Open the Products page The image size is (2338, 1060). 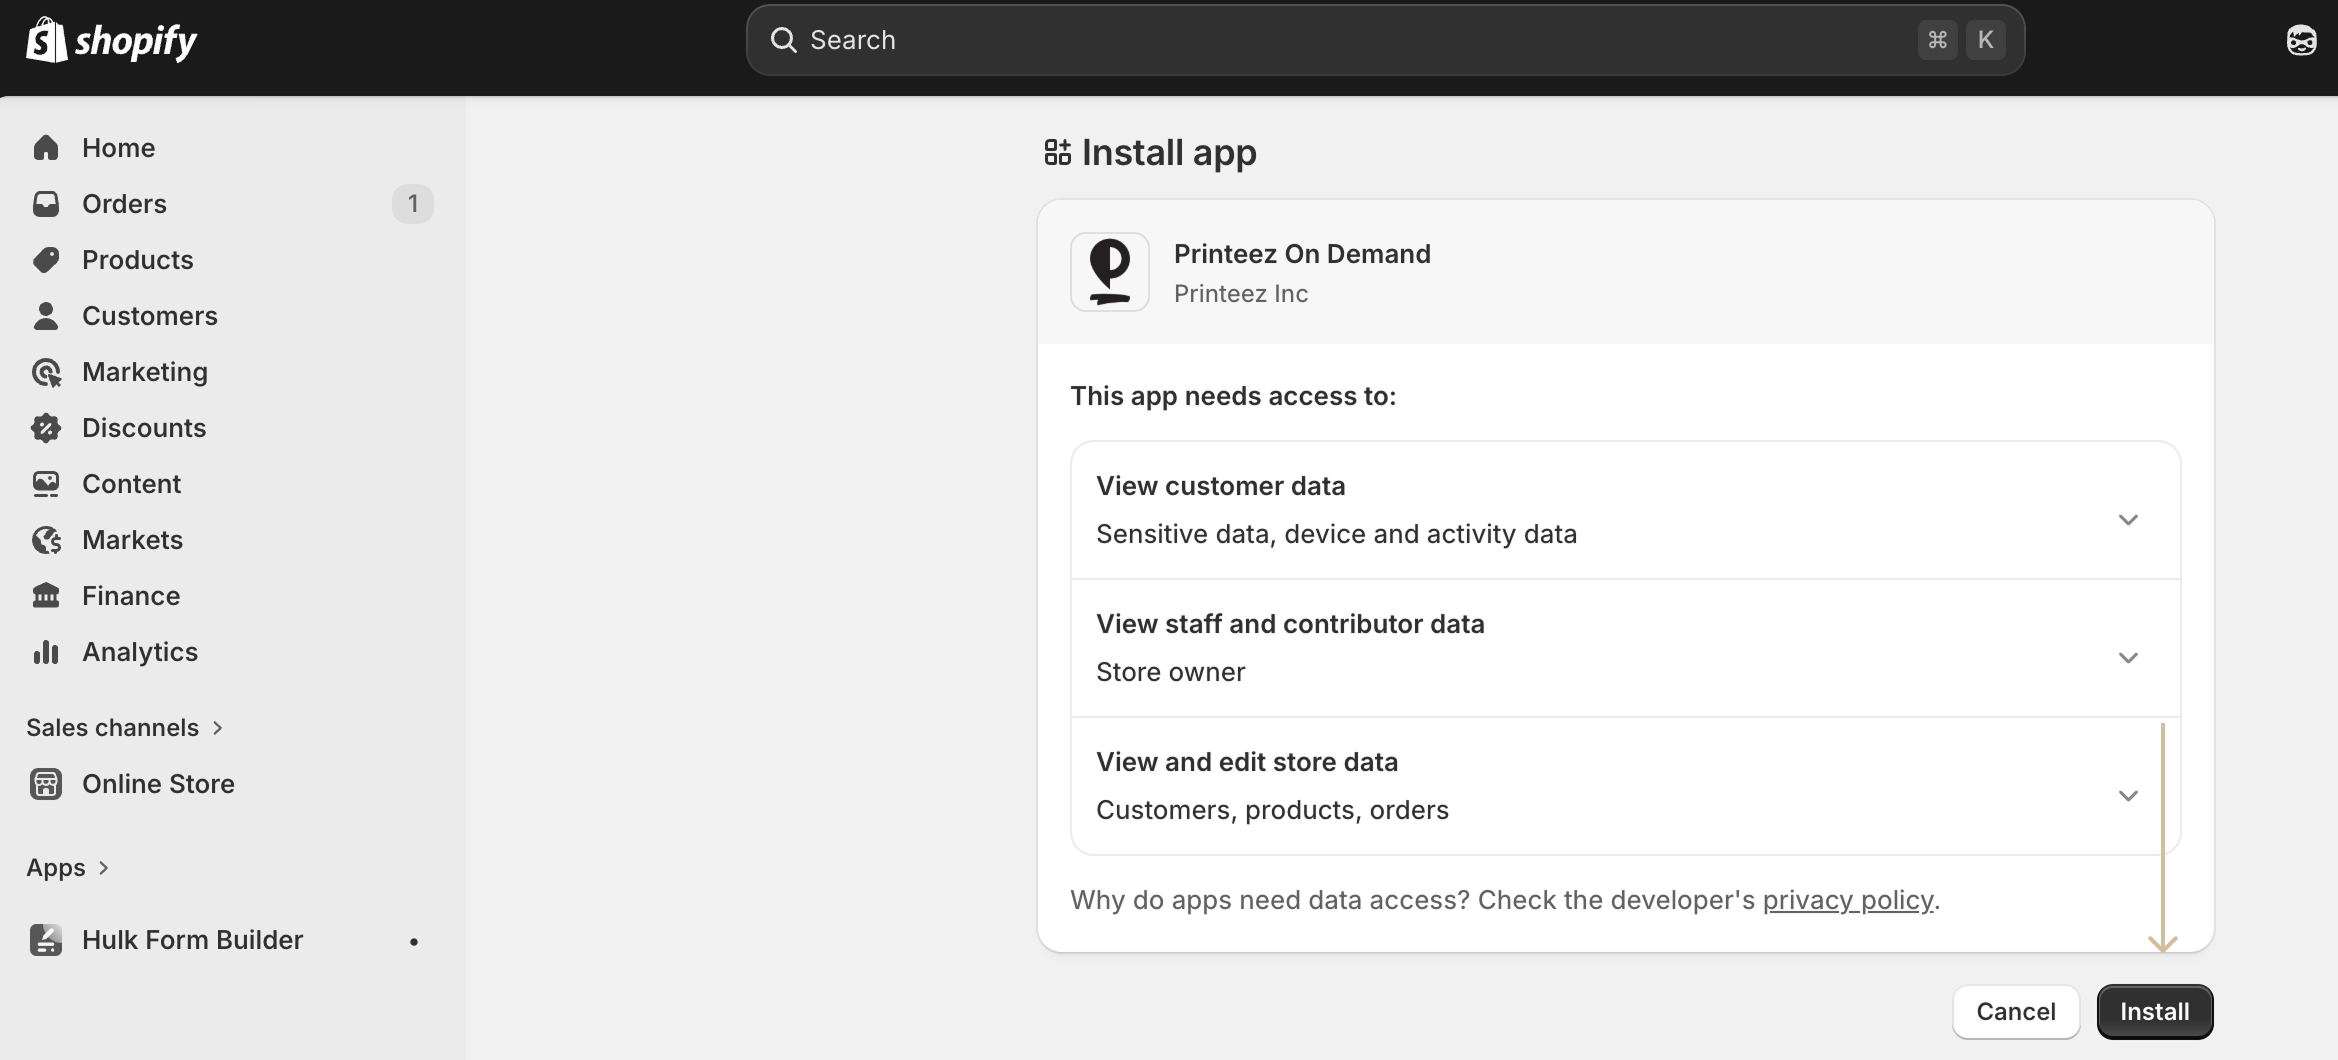coord(232,260)
